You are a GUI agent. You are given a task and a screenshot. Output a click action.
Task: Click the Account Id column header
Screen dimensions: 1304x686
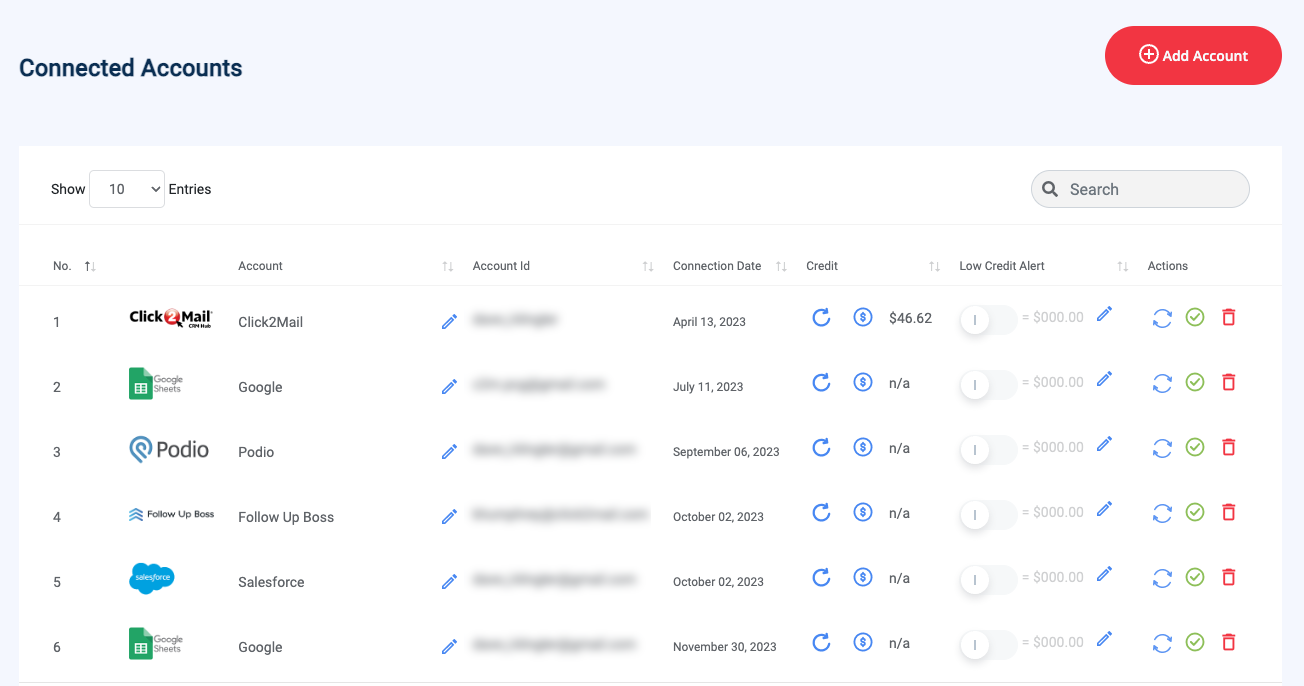pyautogui.click(x=501, y=266)
